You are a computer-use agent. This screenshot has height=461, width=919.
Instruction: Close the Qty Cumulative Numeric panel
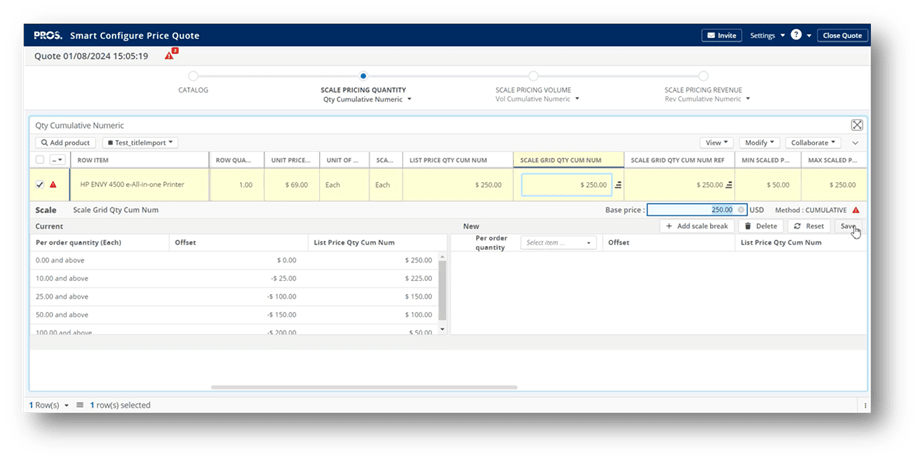click(x=857, y=125)
